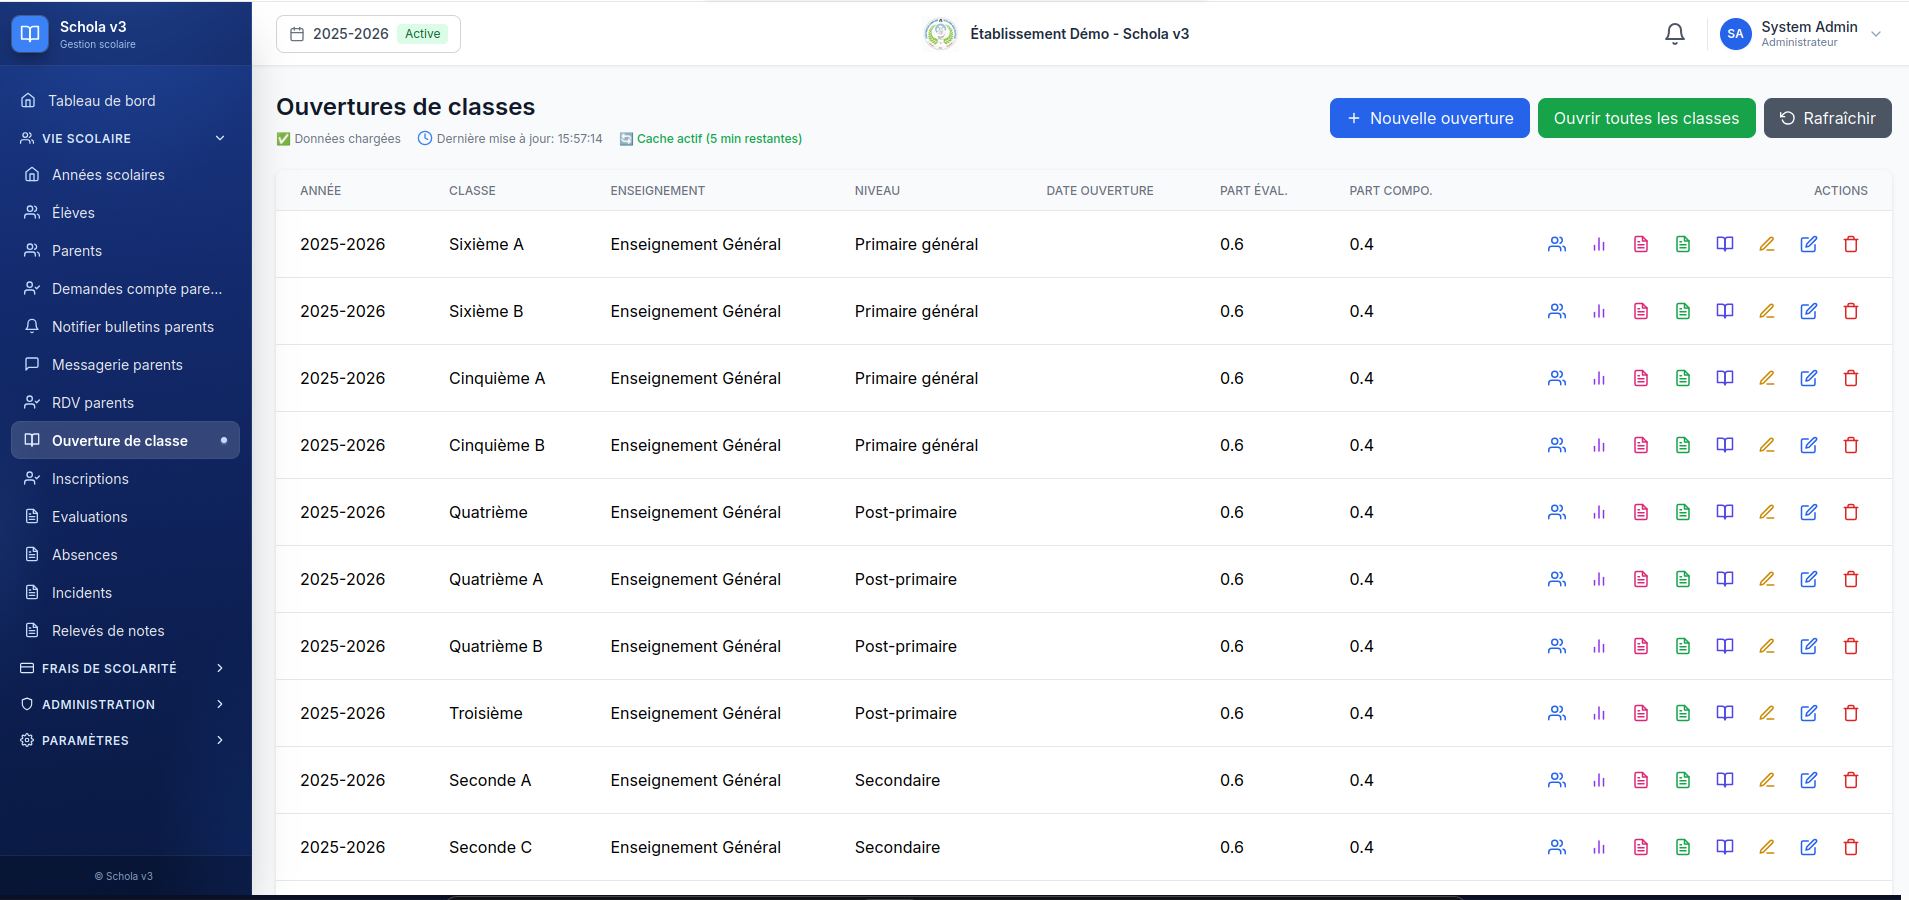Open Demandes compte parent
Image resolution: width=1909 pixels, height=900 pixels.
coord(125,289)
